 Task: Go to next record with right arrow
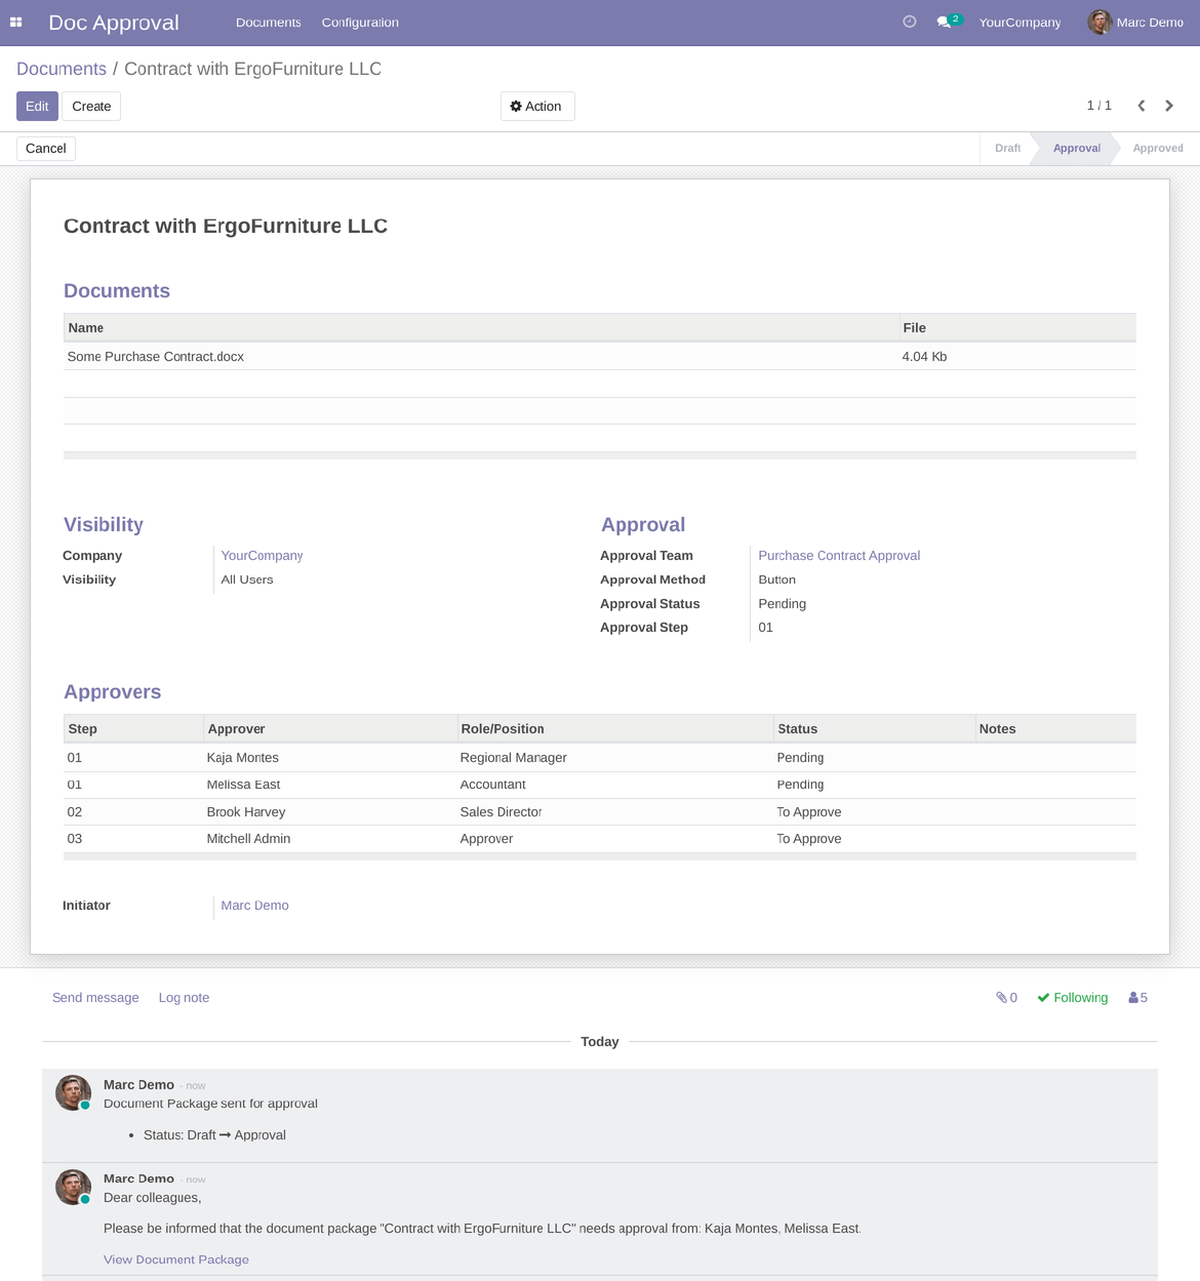(x=1169, y=105)
